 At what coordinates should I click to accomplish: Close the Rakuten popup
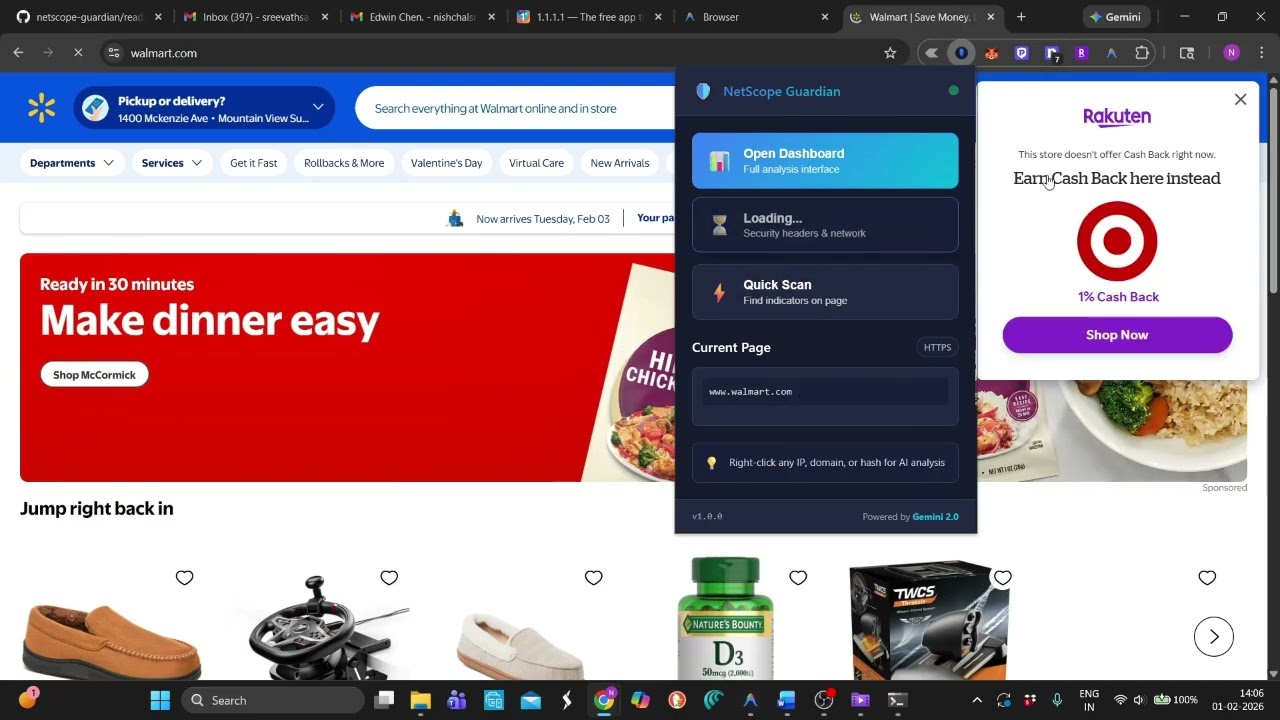1240,99
